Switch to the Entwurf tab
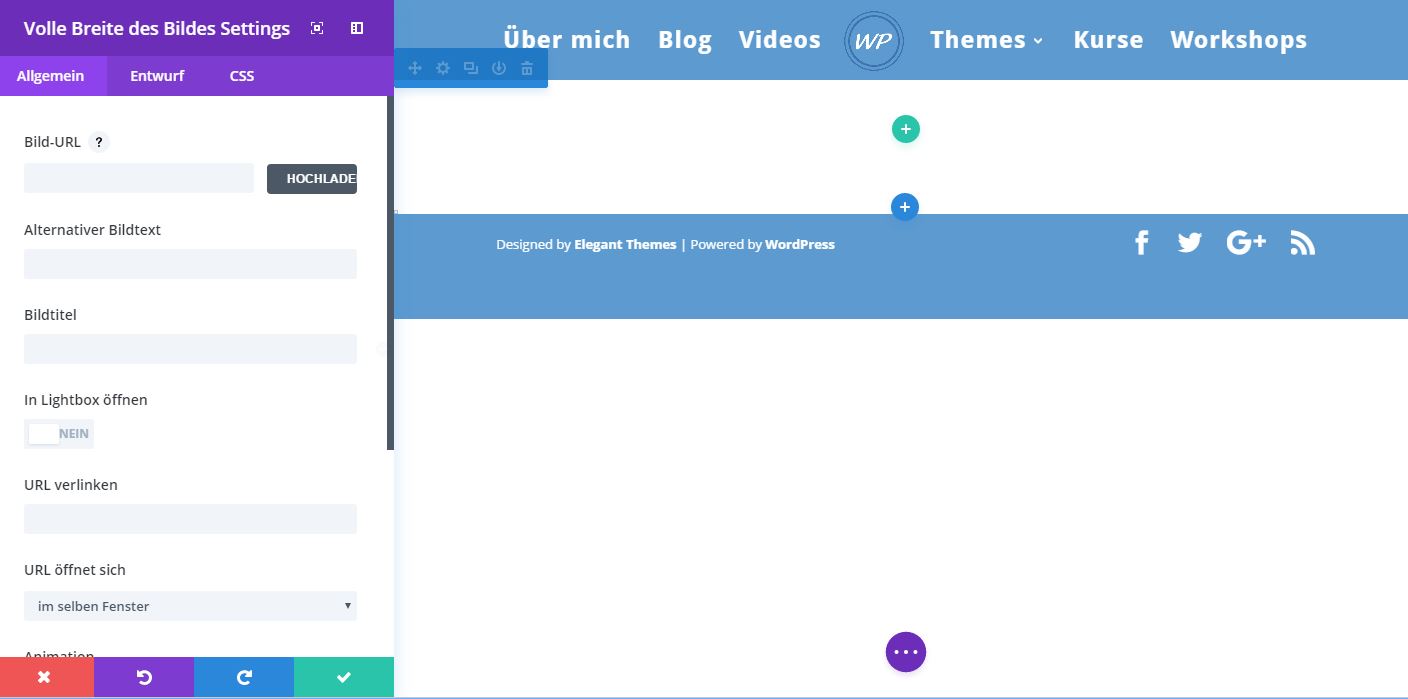The image size is (1408, 699). coord(157,76)
